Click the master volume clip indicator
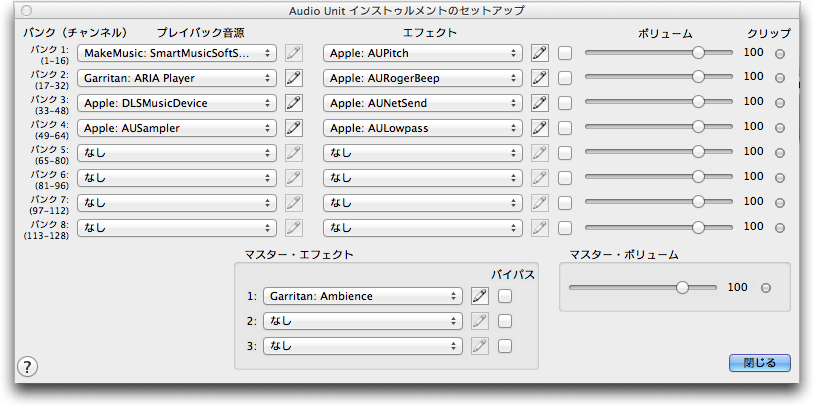Image resolution: width=814 pixels, height=407 pixels. (766, 288)
